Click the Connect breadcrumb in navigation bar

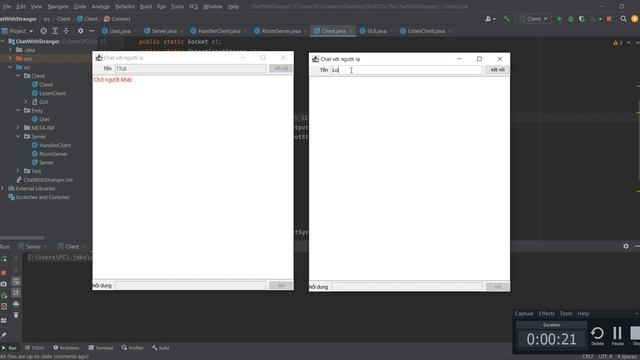click(x=117, y=19)
